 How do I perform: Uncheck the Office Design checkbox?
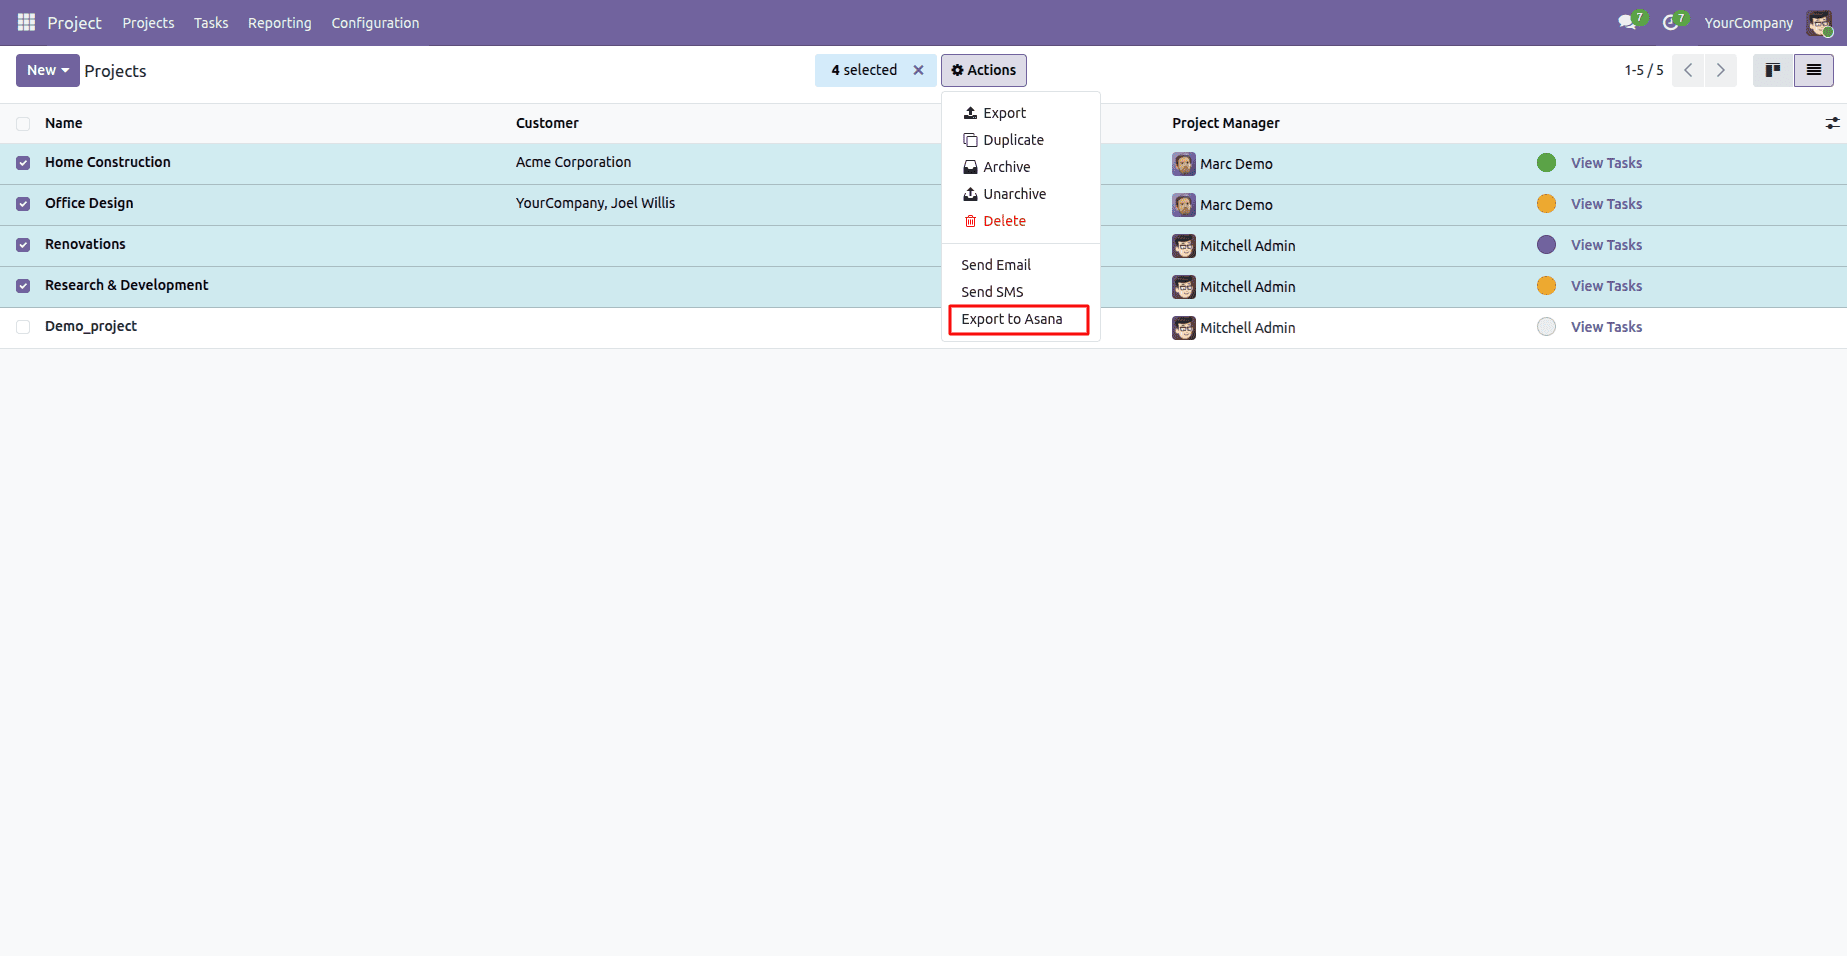click(x=23, y=204)
